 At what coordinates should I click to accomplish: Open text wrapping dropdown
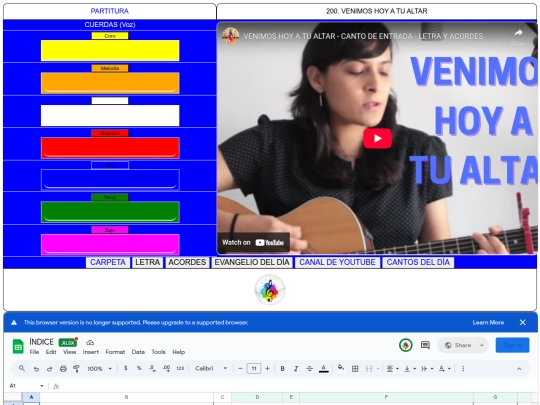point(427,368)
